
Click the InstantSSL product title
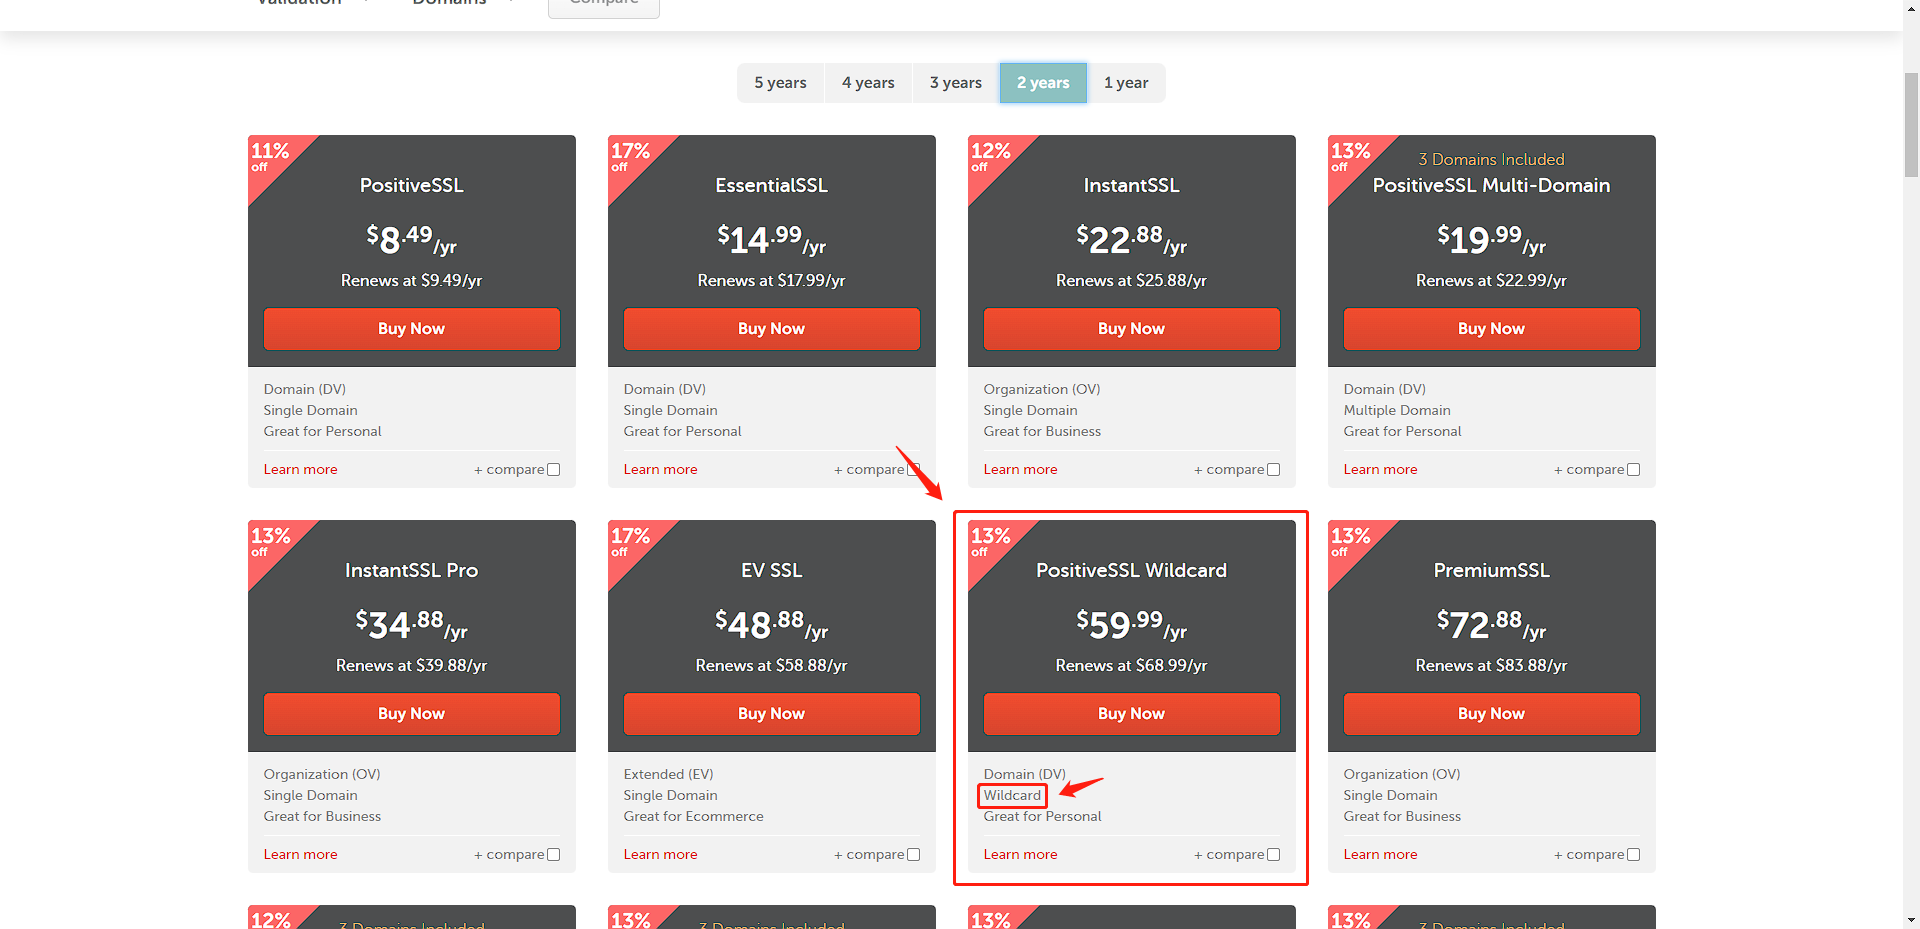click(1132, 186)
